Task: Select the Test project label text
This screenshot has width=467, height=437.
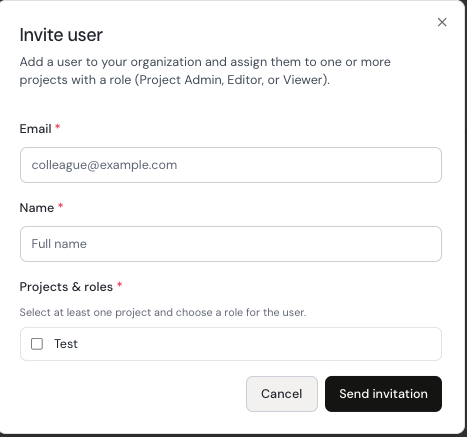Action: (x=66, y=344)
